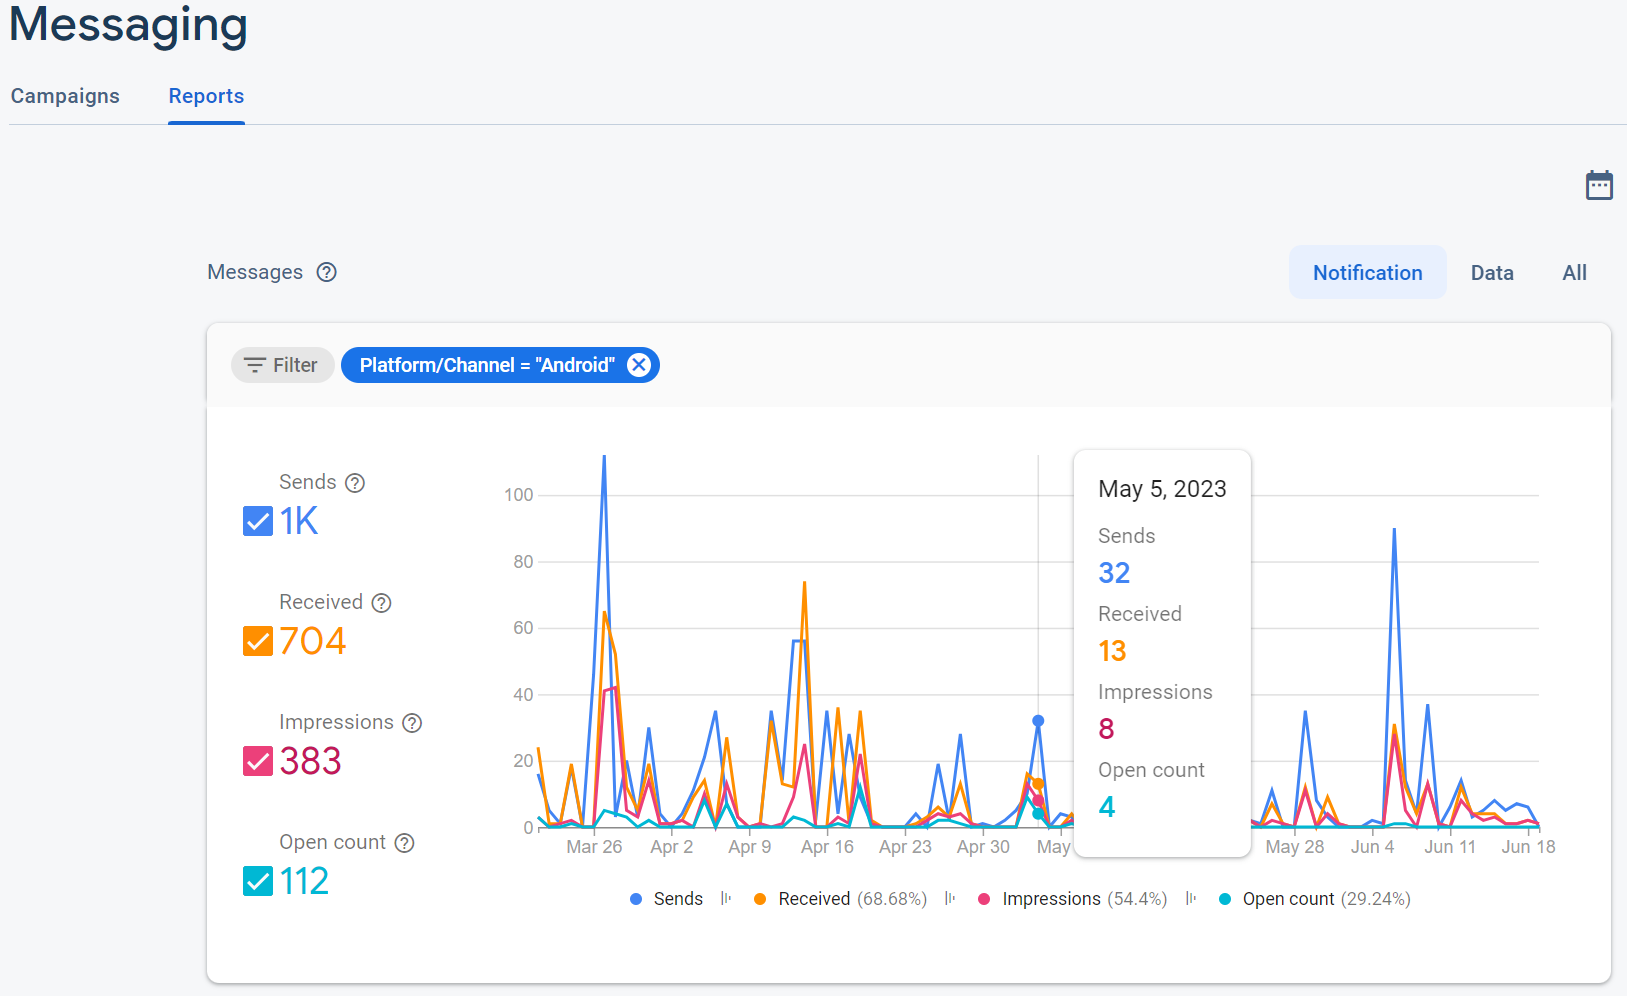Uncheck the Sends metric checkbox
The height and width of the screenshot is (996, 1627).
point(258,521)
